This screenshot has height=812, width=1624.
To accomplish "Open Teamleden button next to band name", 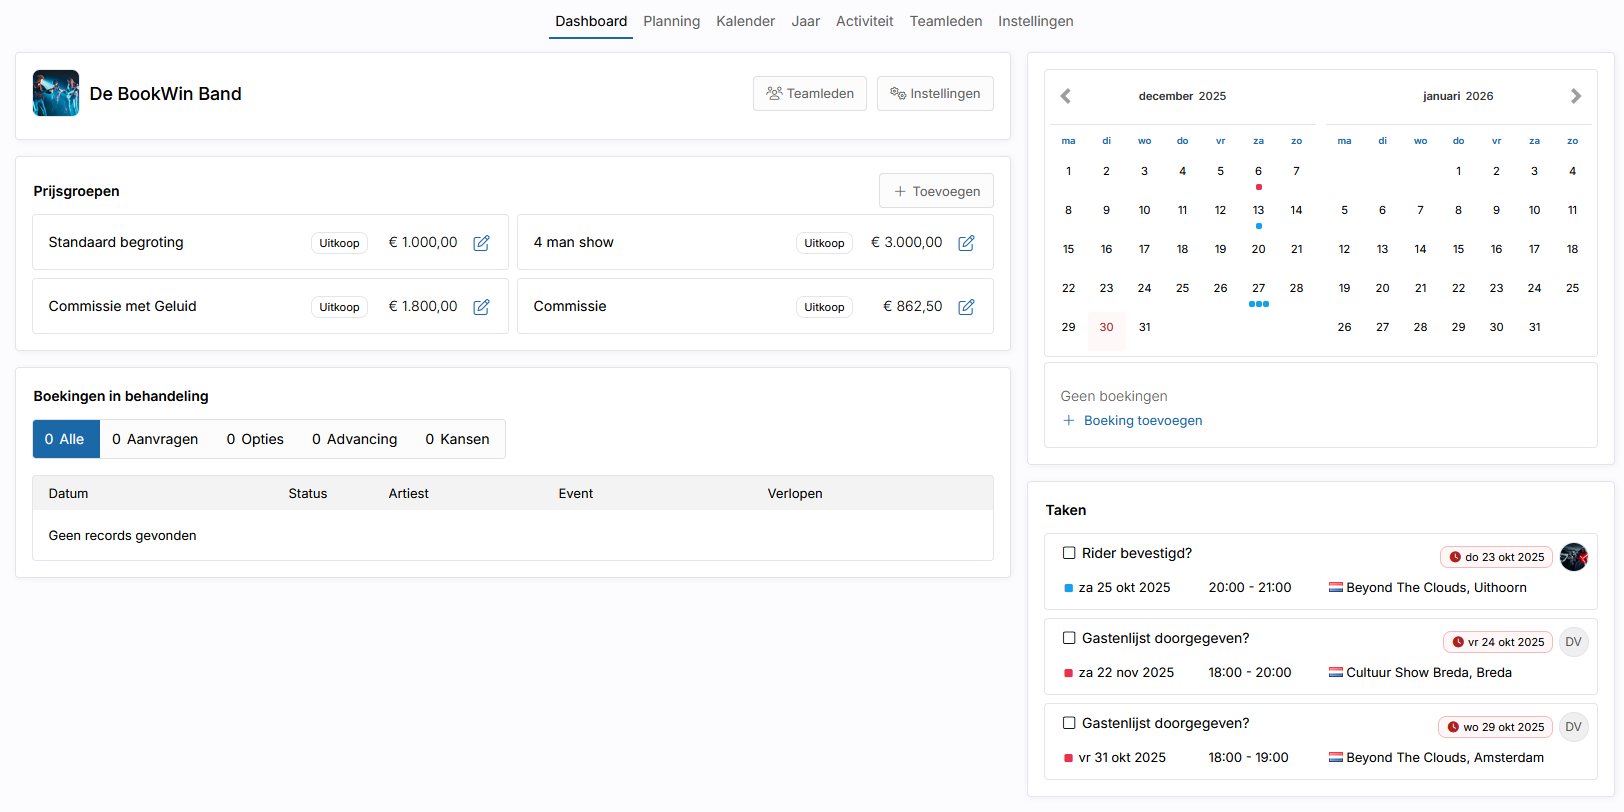I will 809,93.
